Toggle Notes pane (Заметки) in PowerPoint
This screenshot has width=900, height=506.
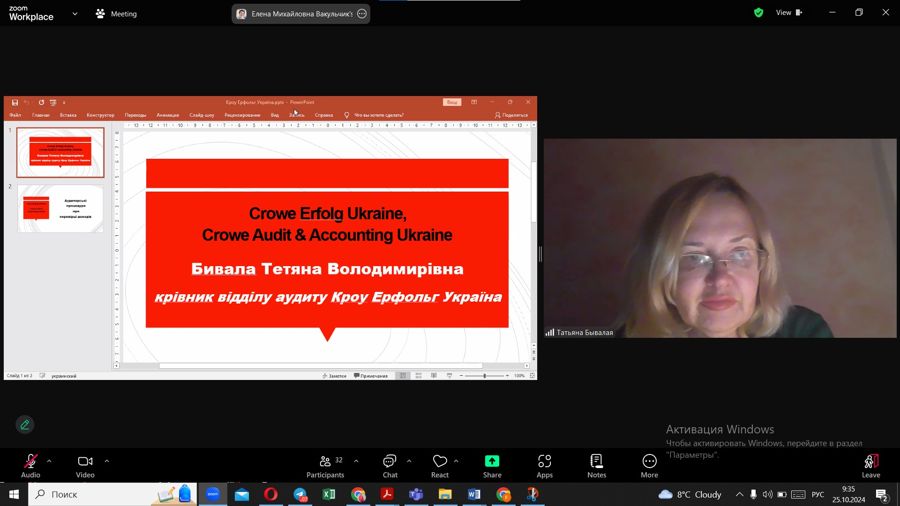pyautogui.click(x=334, y=376)
